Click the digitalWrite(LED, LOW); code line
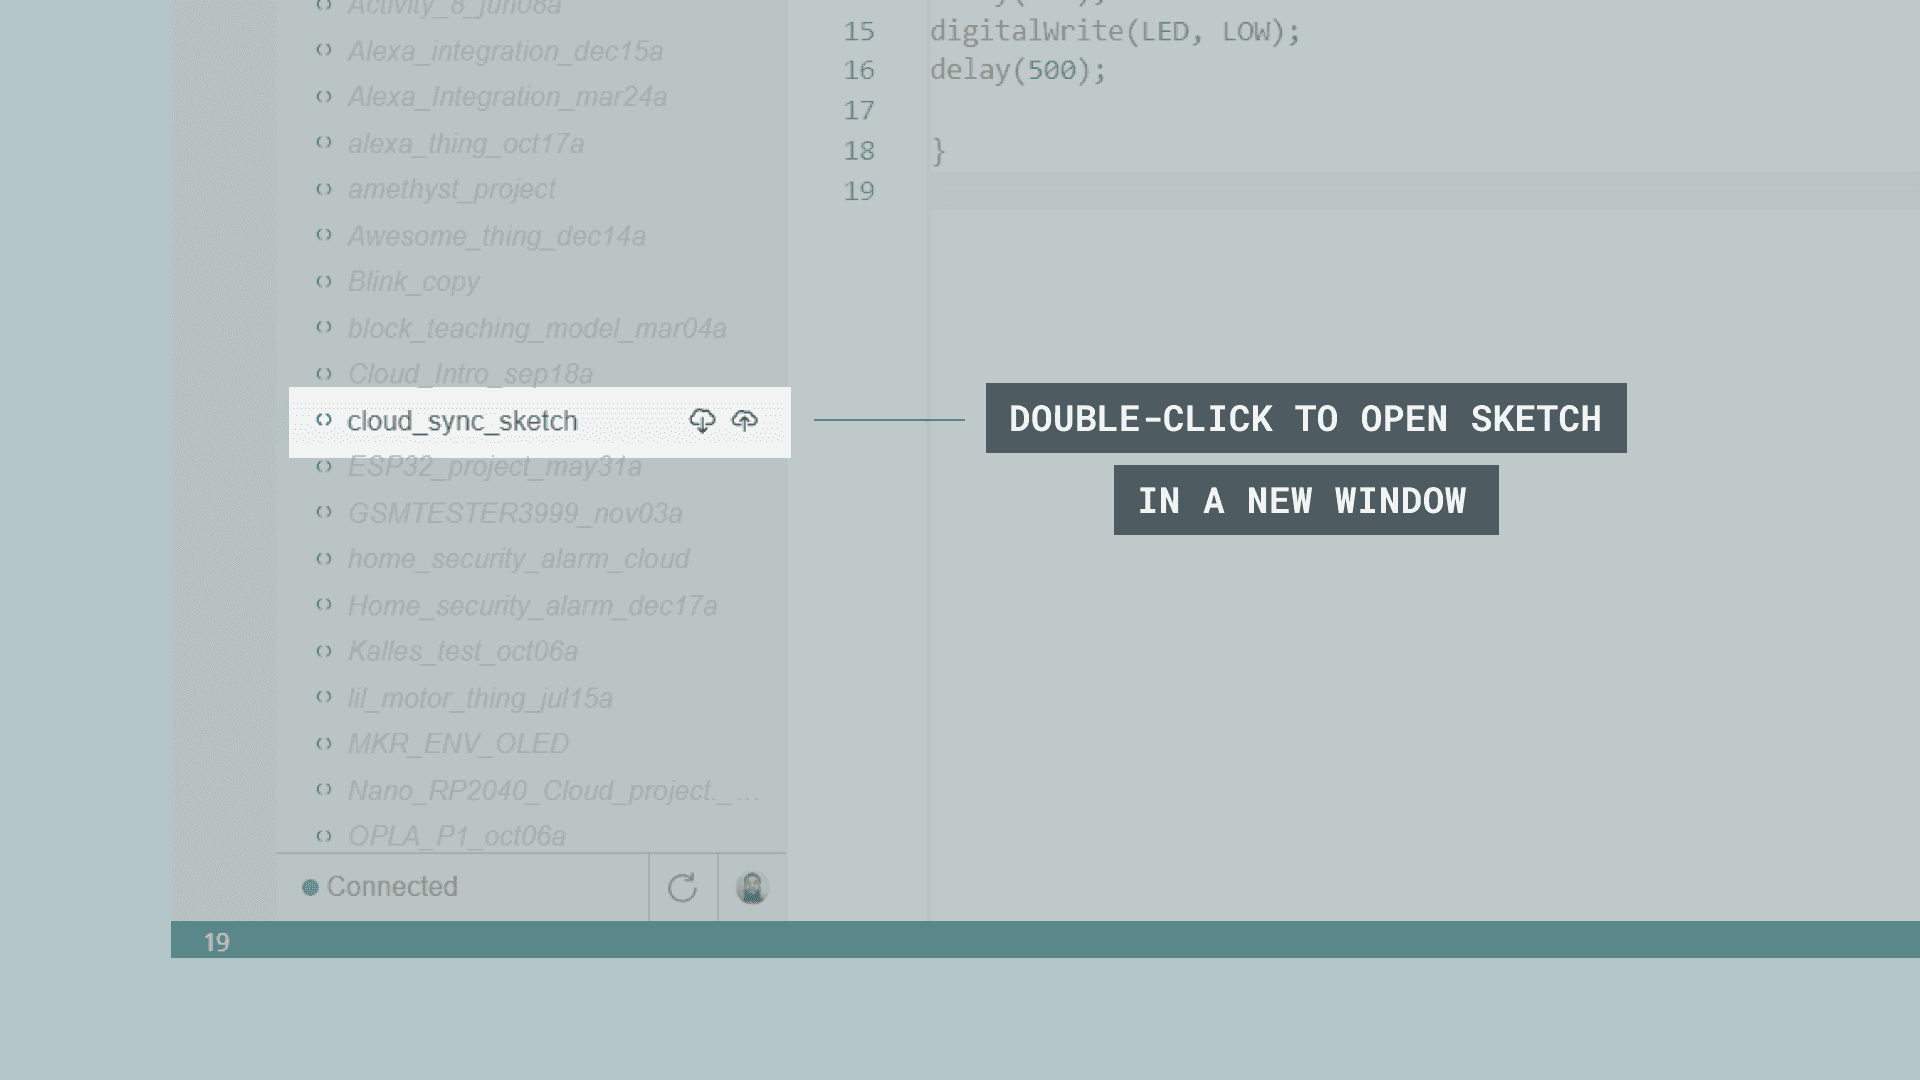Screen dimensions: 1920x1080 click(1114, 31)
